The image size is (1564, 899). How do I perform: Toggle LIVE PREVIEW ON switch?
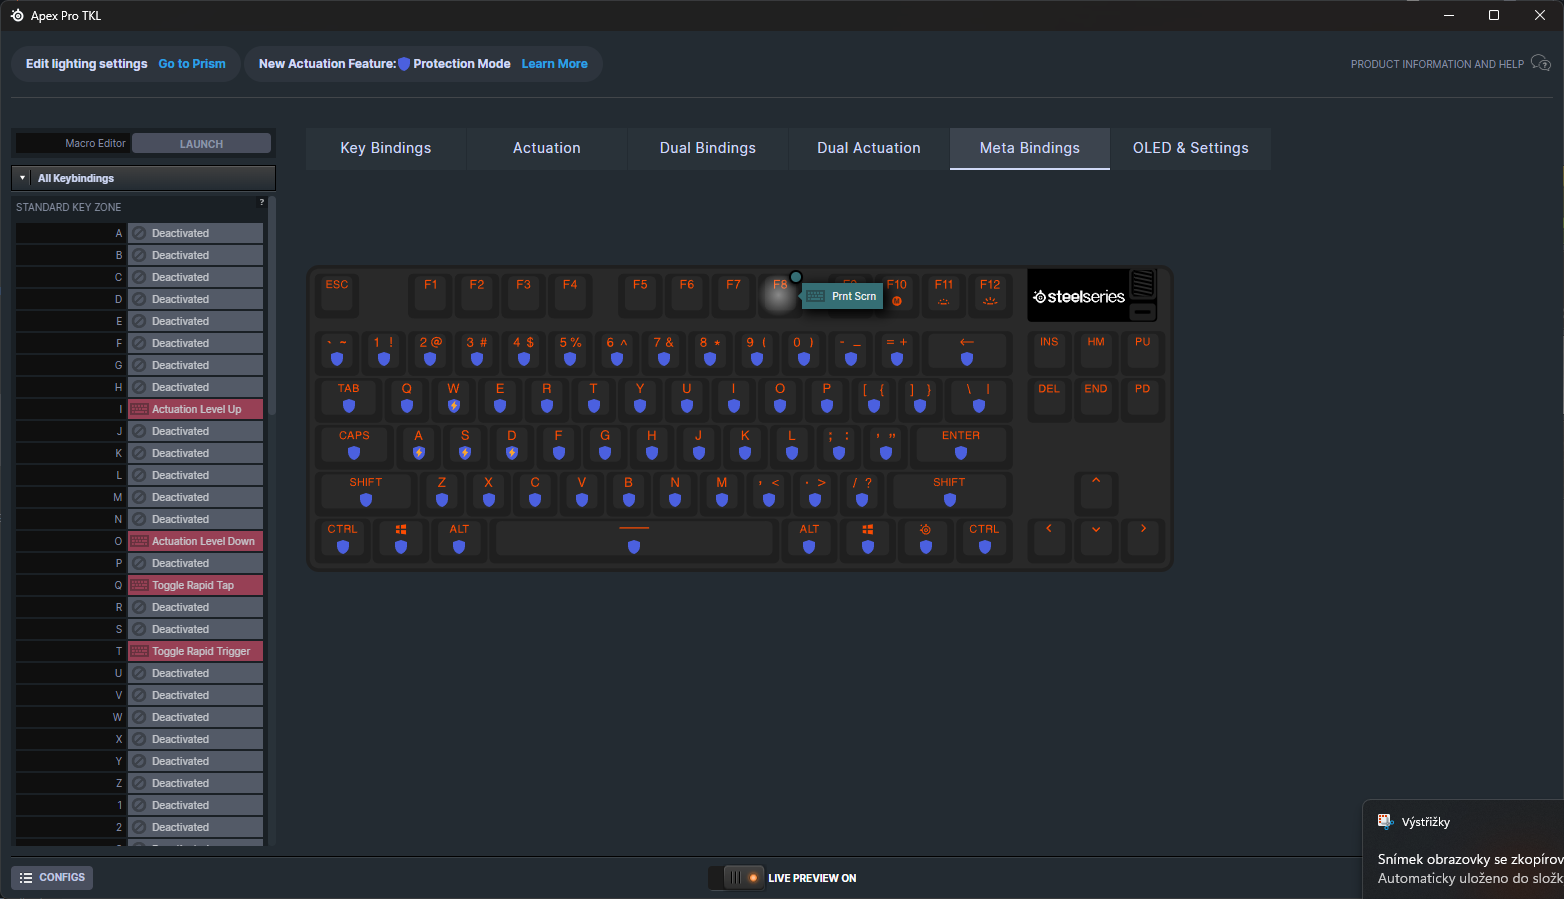pyautogui.click(x=737, y=877)
